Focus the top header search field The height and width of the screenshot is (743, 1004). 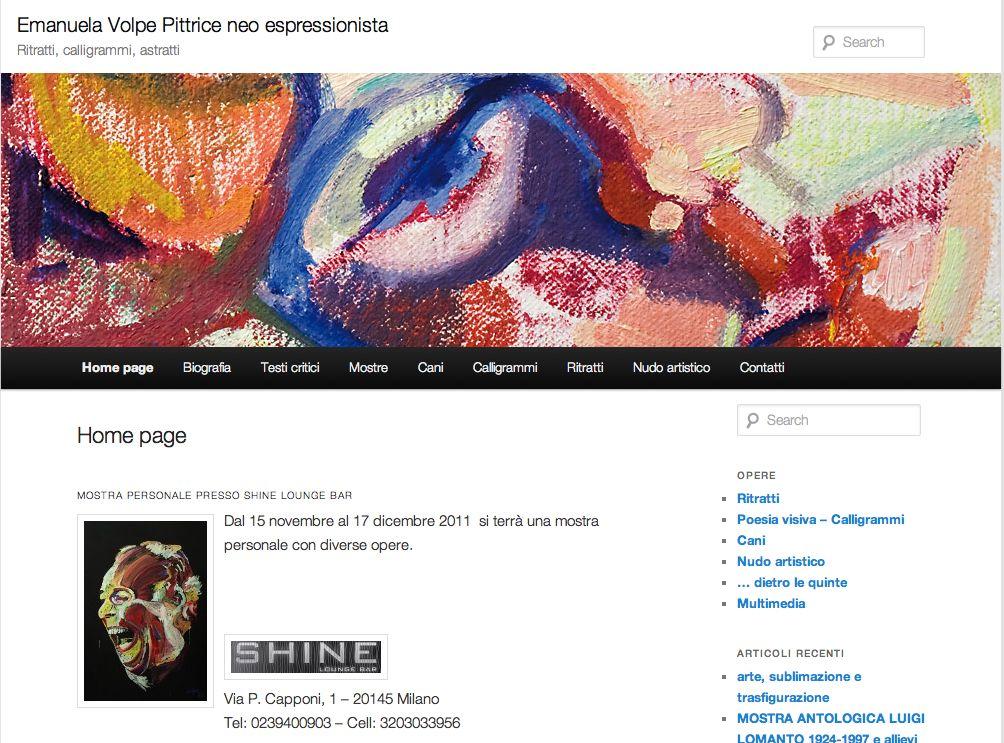869,42
